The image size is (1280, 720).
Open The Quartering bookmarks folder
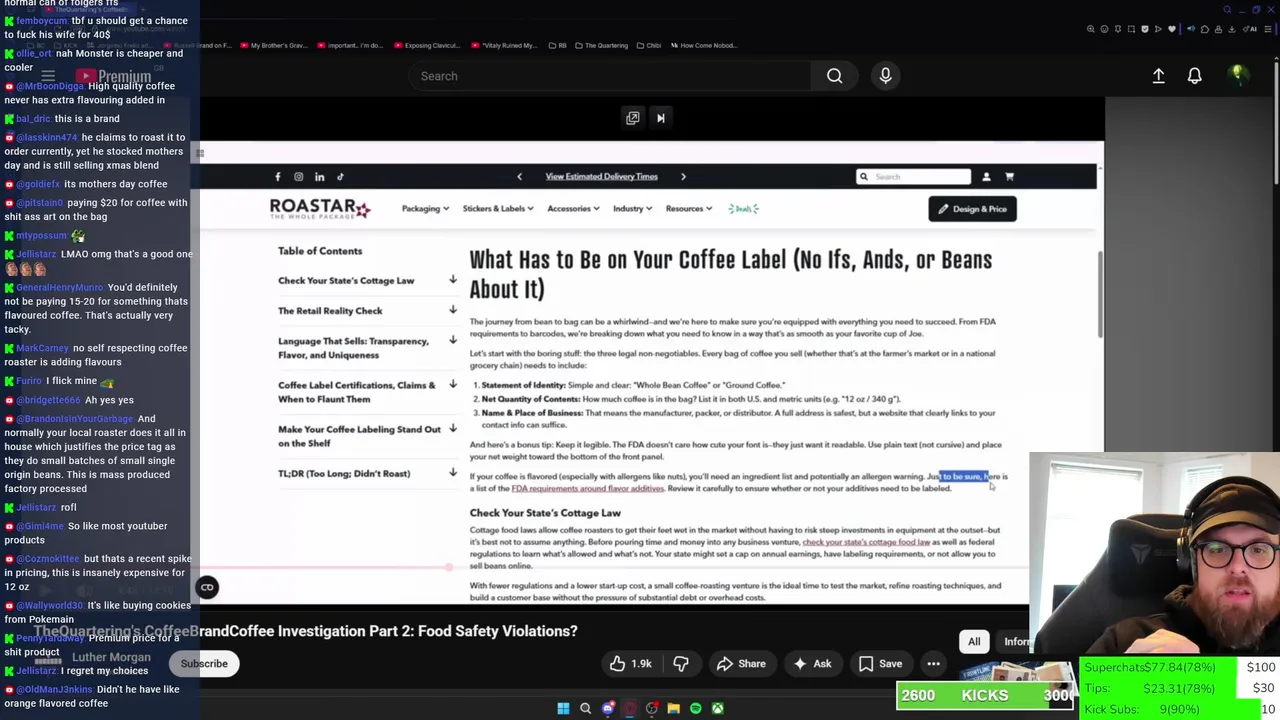603,45
